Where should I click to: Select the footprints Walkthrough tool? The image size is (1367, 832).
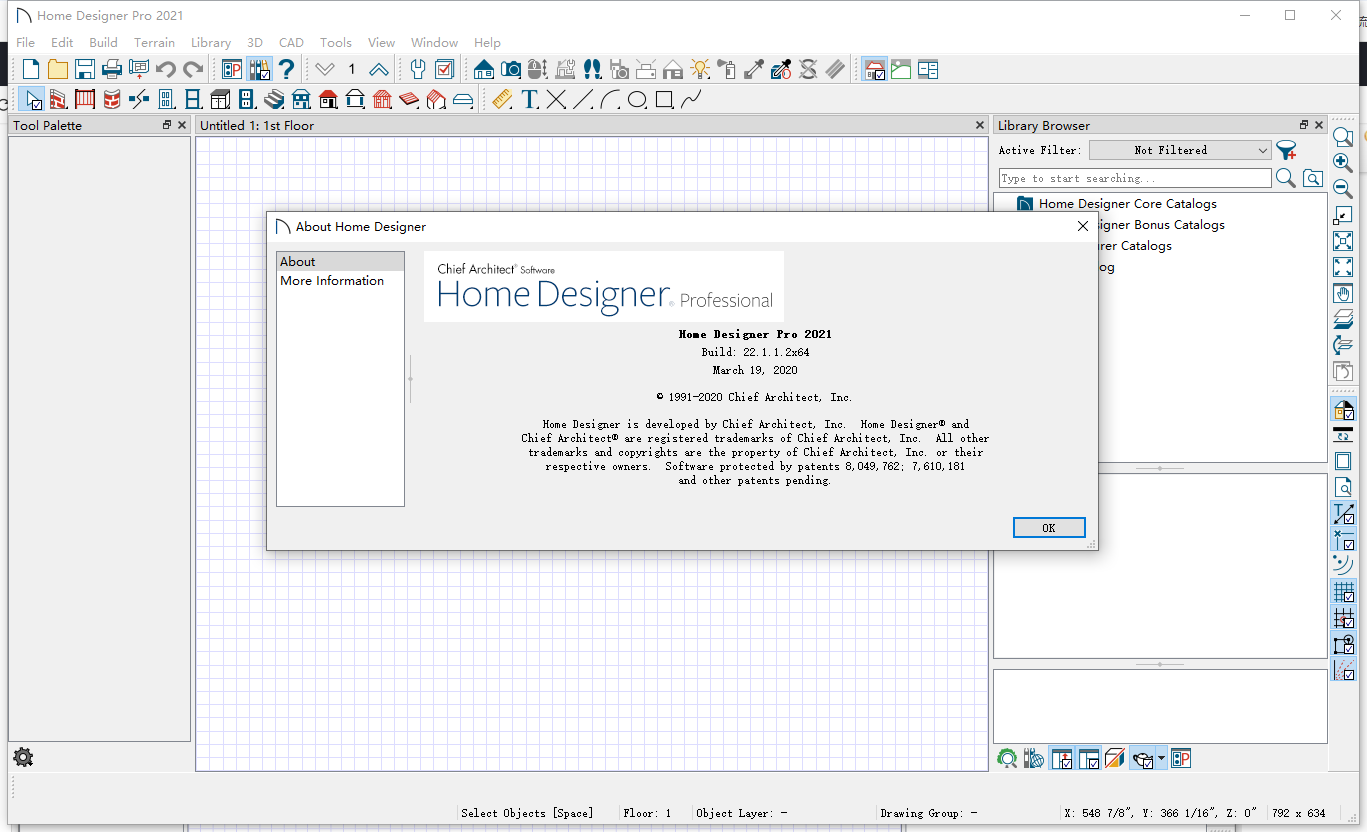coord(592,69)
